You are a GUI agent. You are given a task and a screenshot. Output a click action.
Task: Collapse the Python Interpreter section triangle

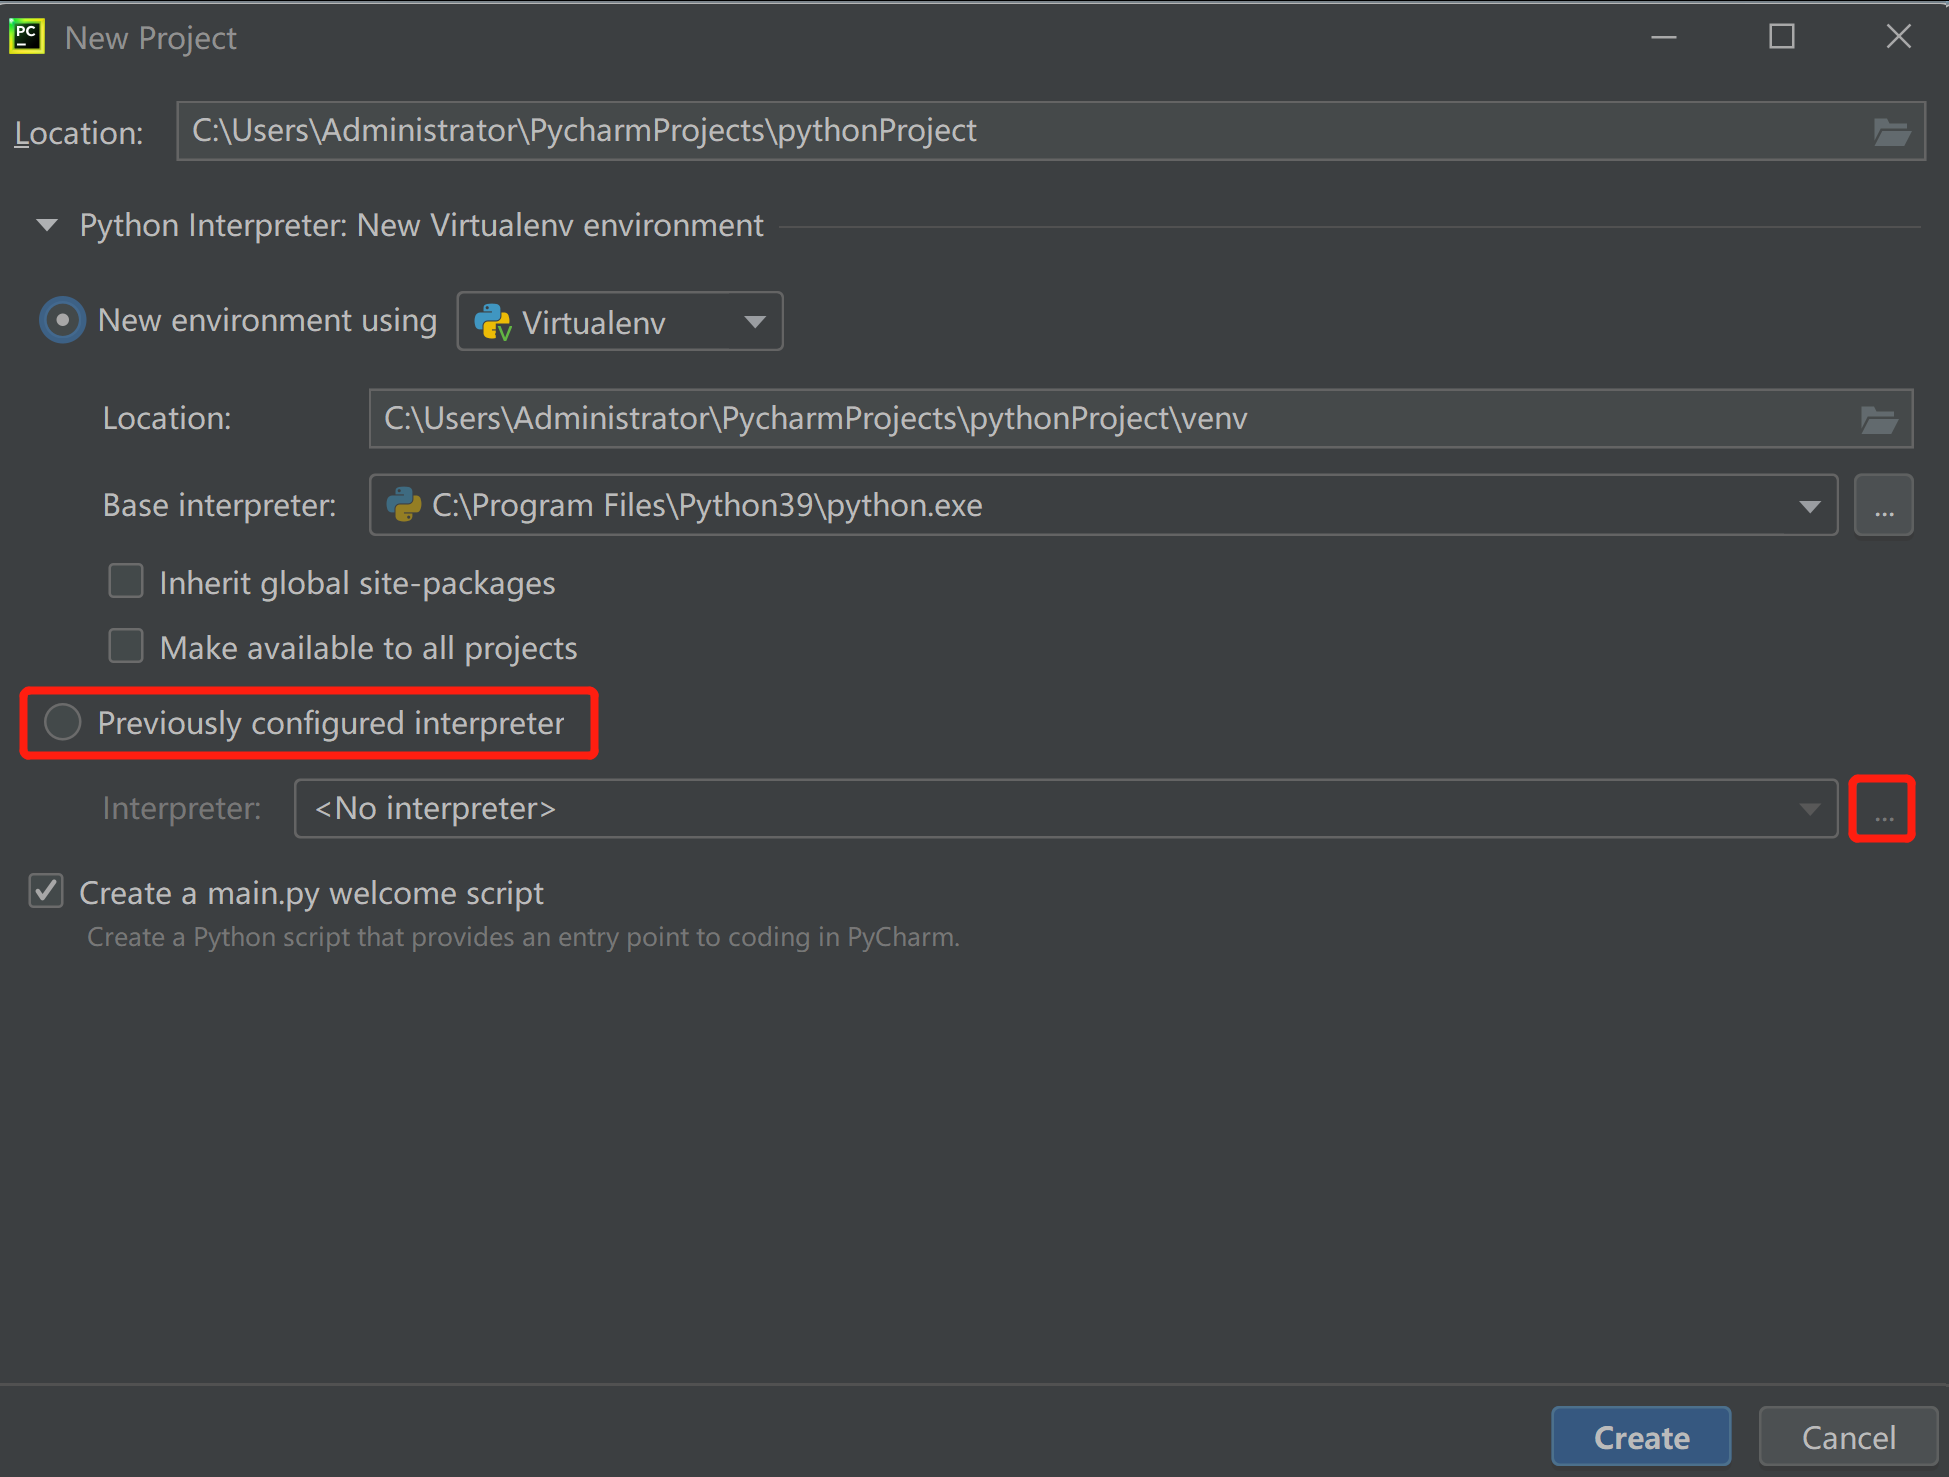tap(46, 225)
